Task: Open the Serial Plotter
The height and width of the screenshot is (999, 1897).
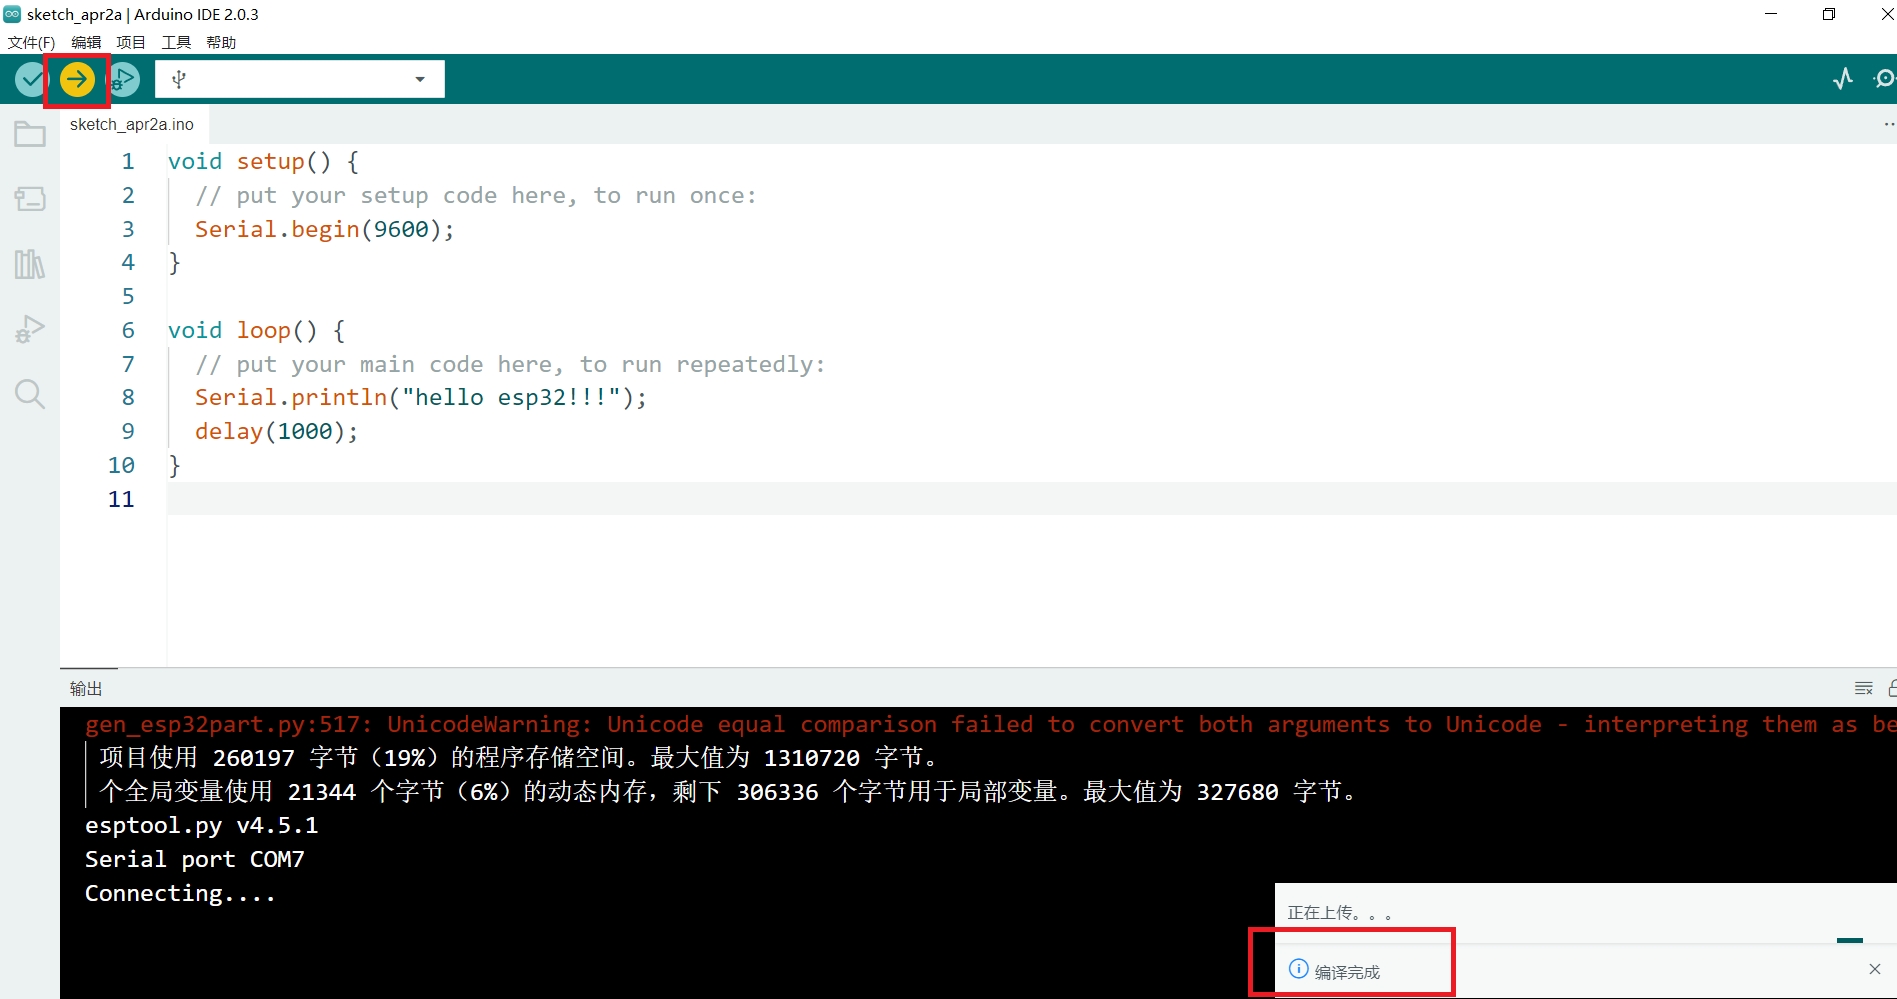Action: pos(1842,79)
